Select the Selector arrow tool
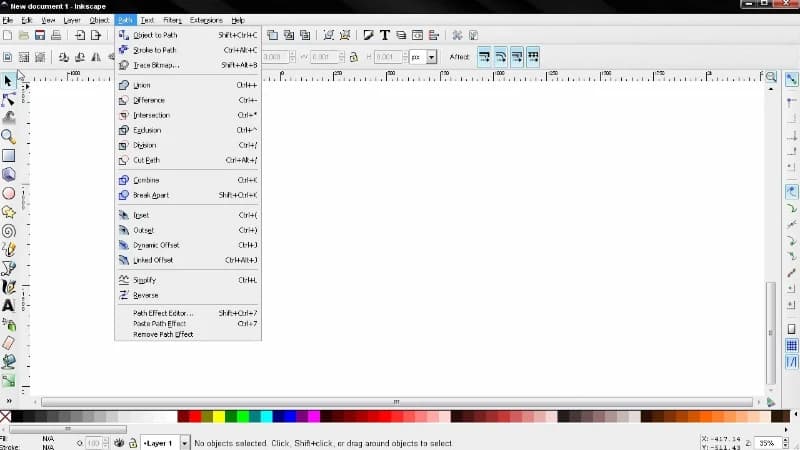This screenshot has width=800, height=450. coord(8,81)
